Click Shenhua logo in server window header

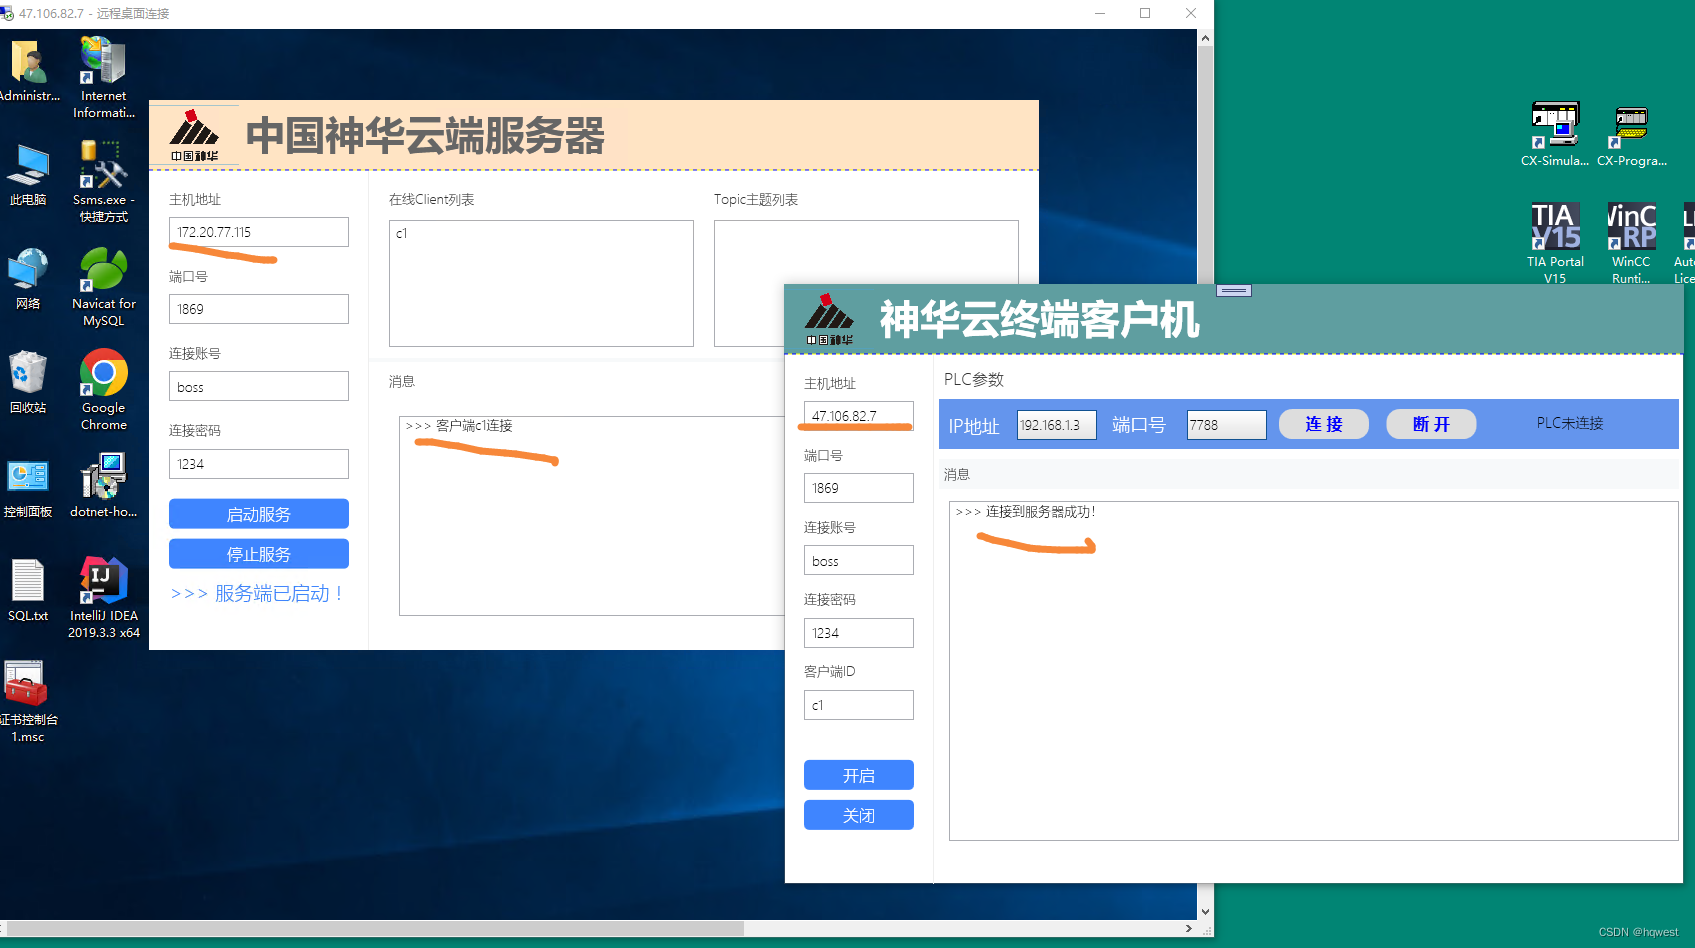tap(194, 135)
